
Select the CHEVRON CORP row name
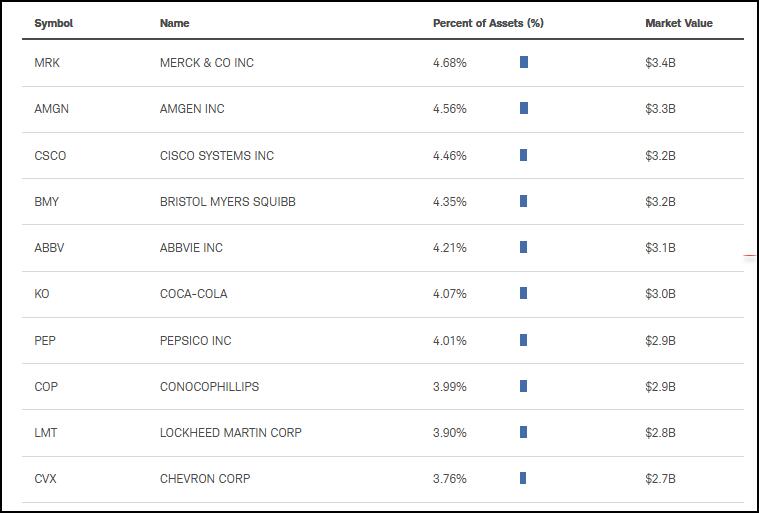[x=205, y=479]
